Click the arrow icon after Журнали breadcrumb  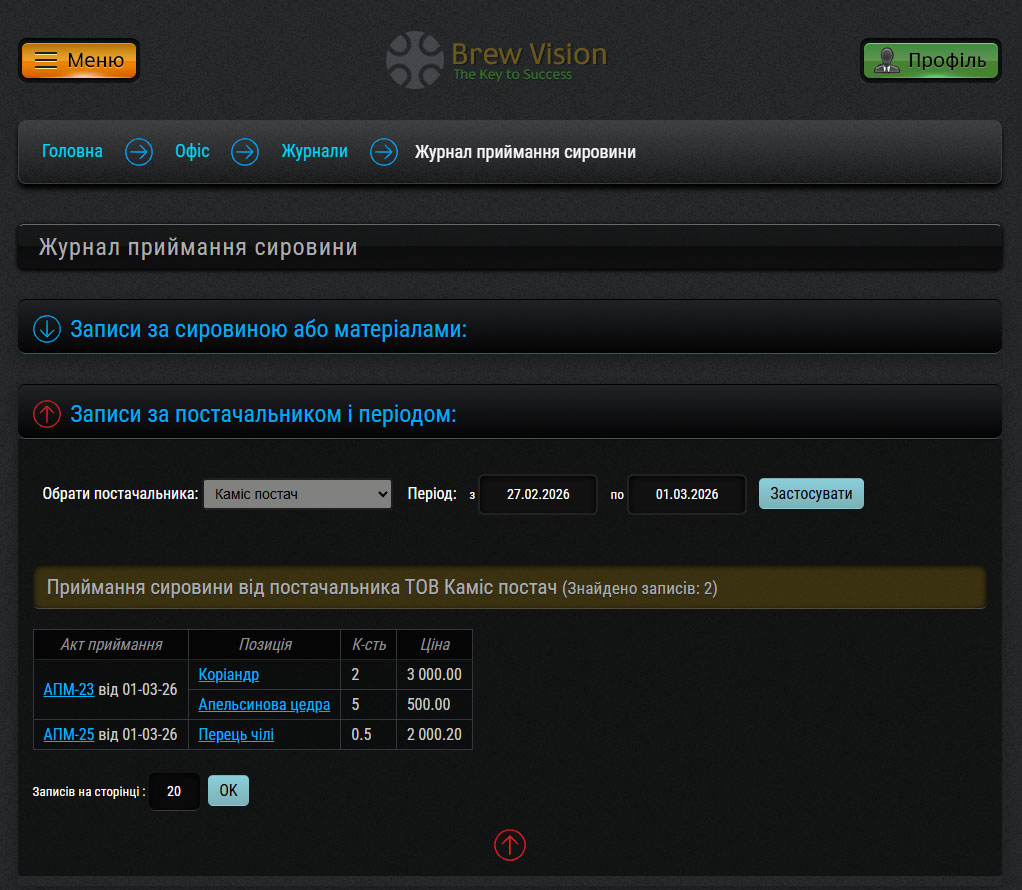(384, 152)
